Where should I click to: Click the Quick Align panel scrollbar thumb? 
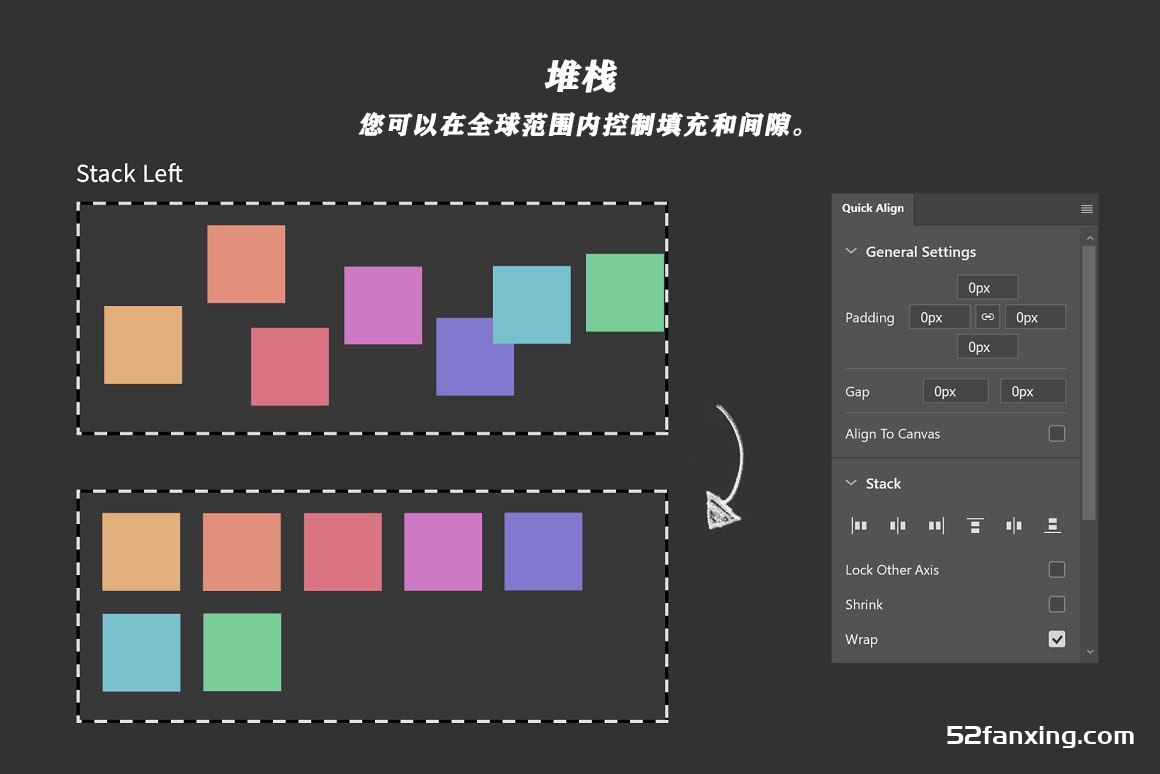[1089, 383]
